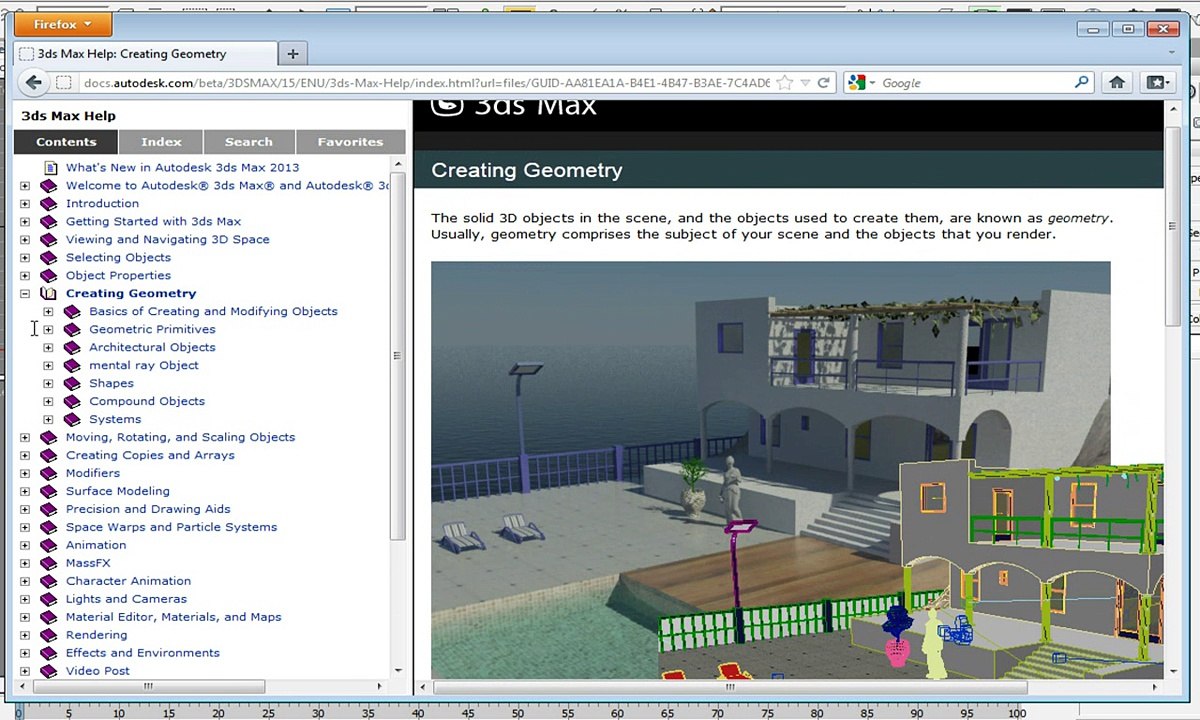Click the book icon beside Systems
This screenshot has width=1200, height=720.
pos(72,419)
